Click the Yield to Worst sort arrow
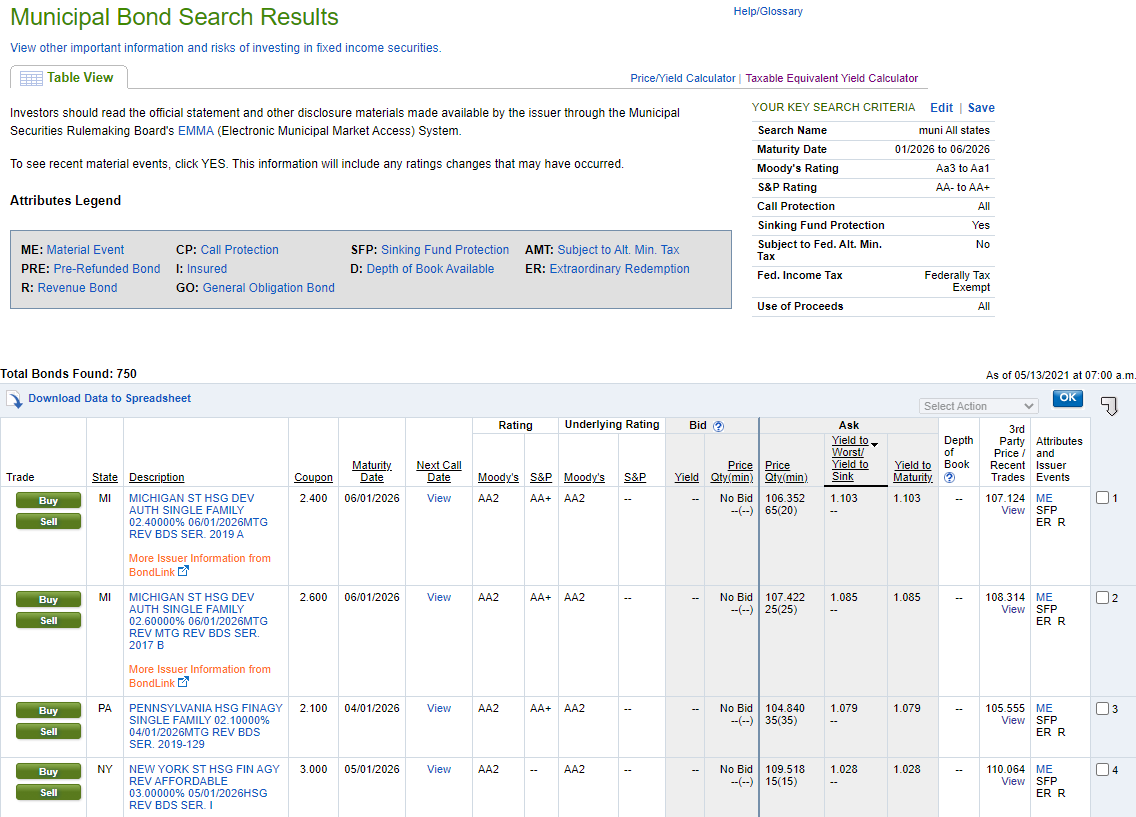The height and width of the screenshot is (817, 1136). 874,443
